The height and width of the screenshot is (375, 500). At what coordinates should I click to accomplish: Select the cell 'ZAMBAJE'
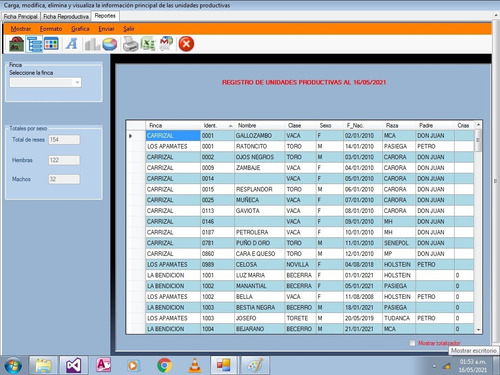(x=259, y=168)
